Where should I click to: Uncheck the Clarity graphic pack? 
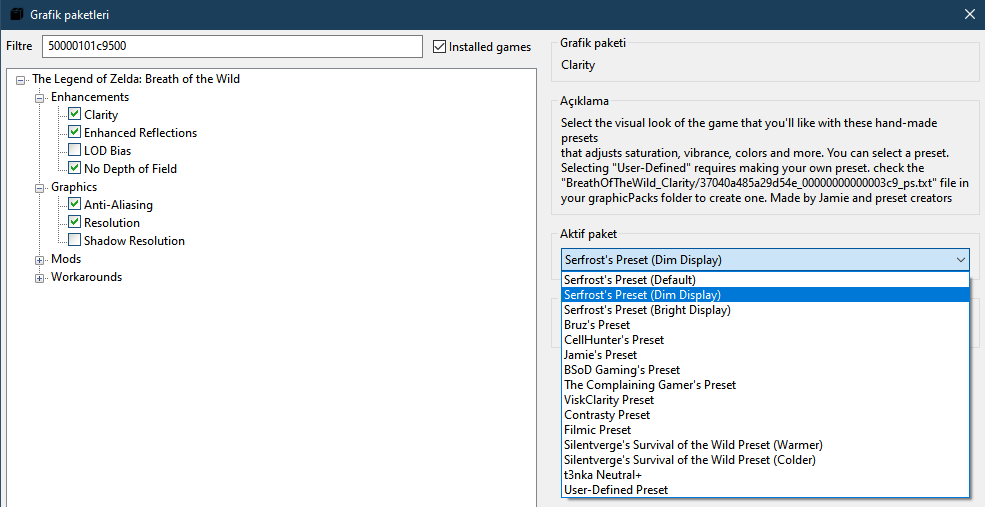coord(74,114)
